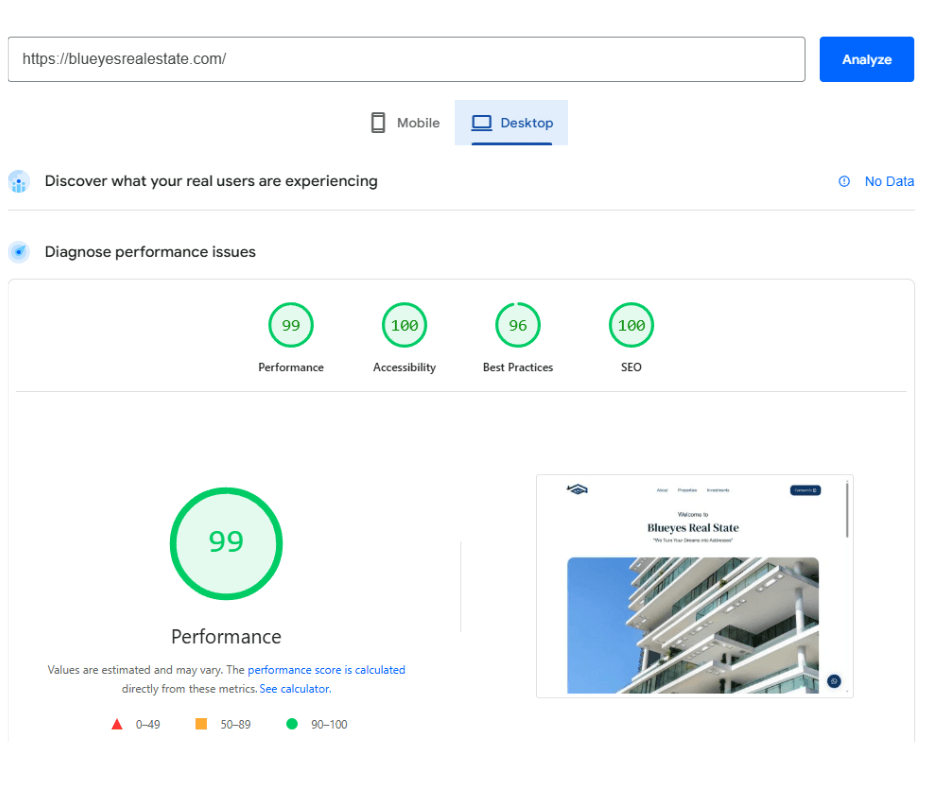
Task: Open the Best Practices score gauge 96
Action: (x=518, y=326)
